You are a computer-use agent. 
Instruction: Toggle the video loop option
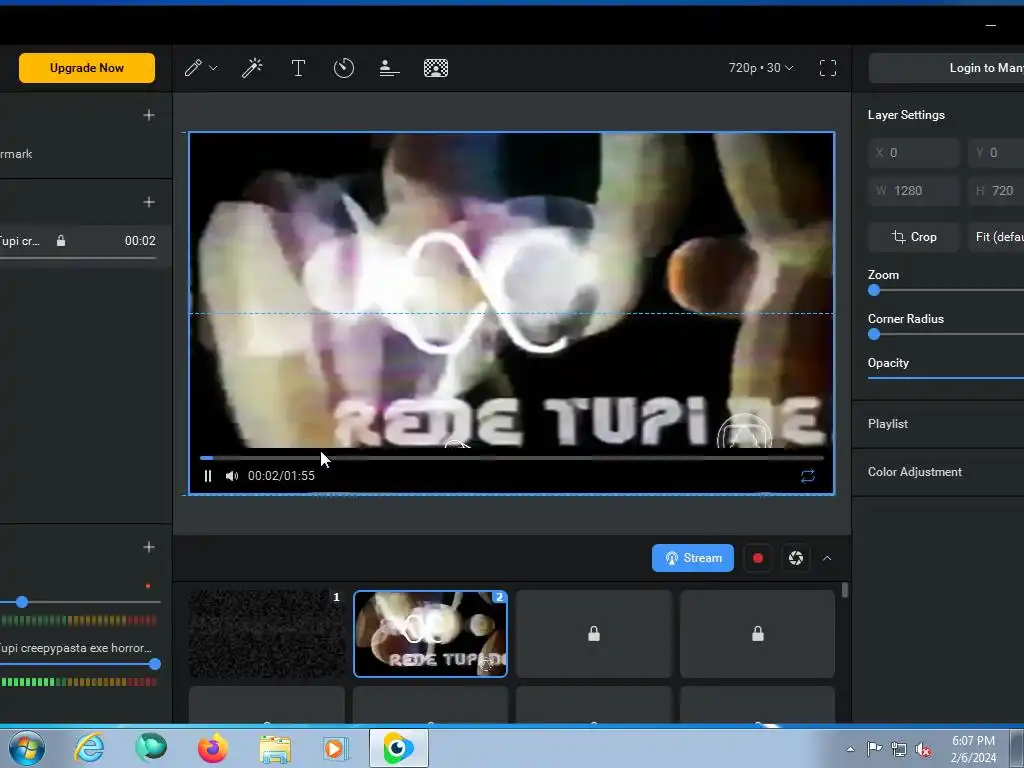point(808,476)
